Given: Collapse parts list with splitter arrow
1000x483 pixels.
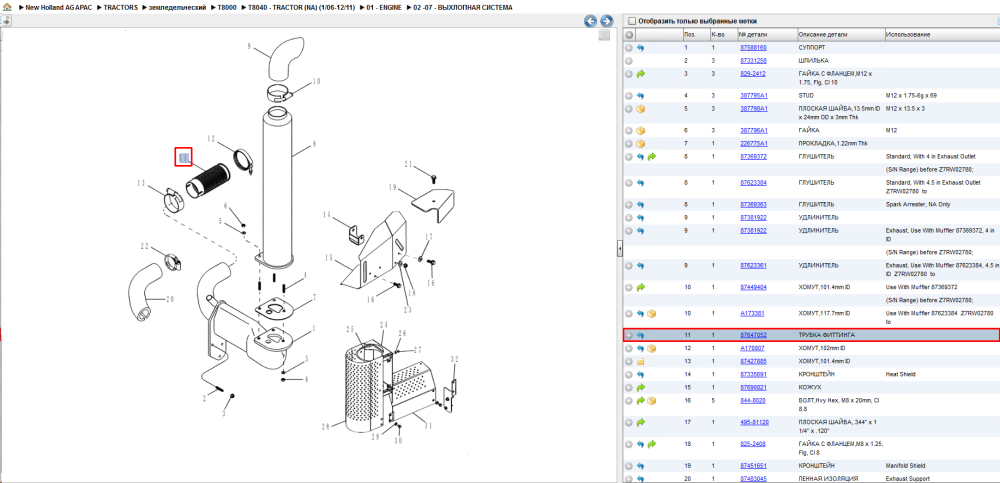Looking at the screenshot, I should (x=619, y=250).
